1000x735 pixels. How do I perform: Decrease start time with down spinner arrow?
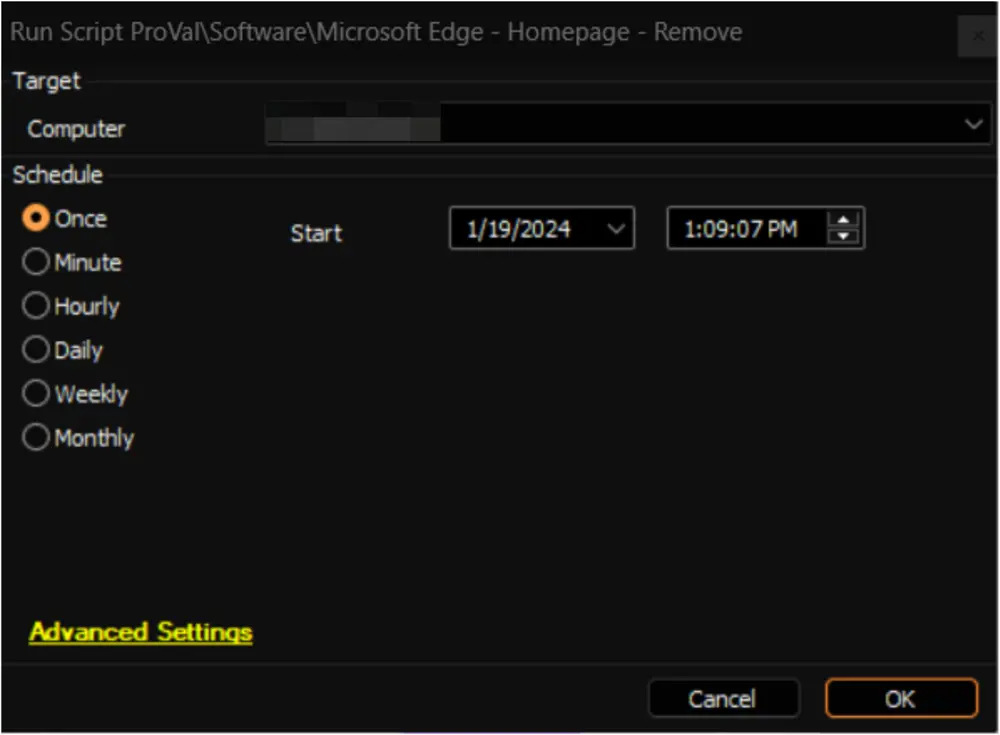[x=843, y=236]
